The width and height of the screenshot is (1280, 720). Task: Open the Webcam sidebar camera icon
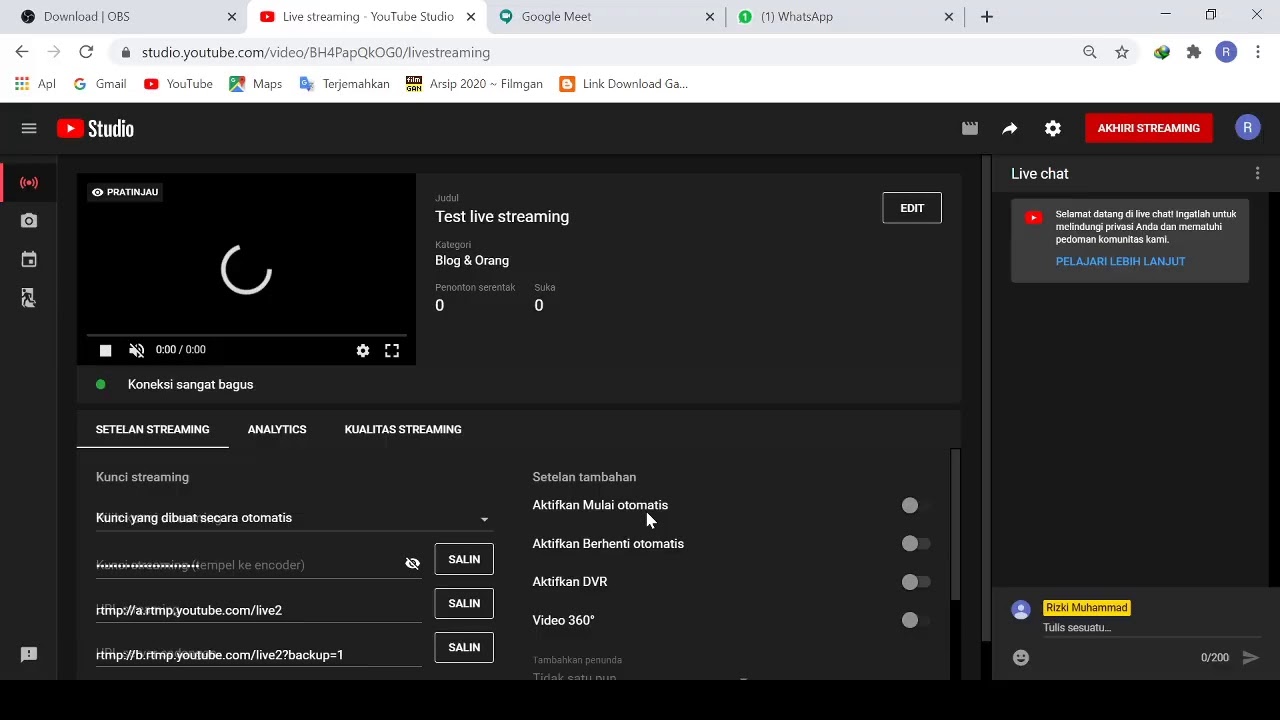pyautogui.click(x=29, y=221)
